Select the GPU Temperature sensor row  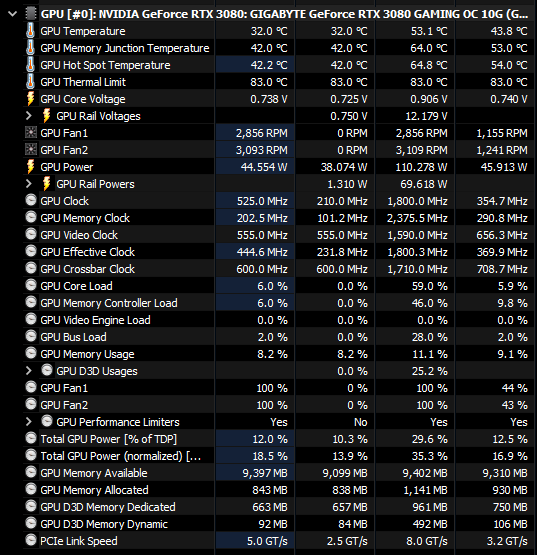pyautogui.click(x=279, y=31)
